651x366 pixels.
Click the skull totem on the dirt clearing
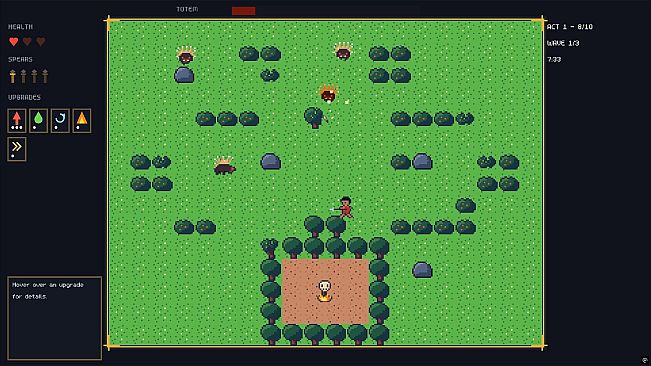pyautogui.click(x=325, y=290)
